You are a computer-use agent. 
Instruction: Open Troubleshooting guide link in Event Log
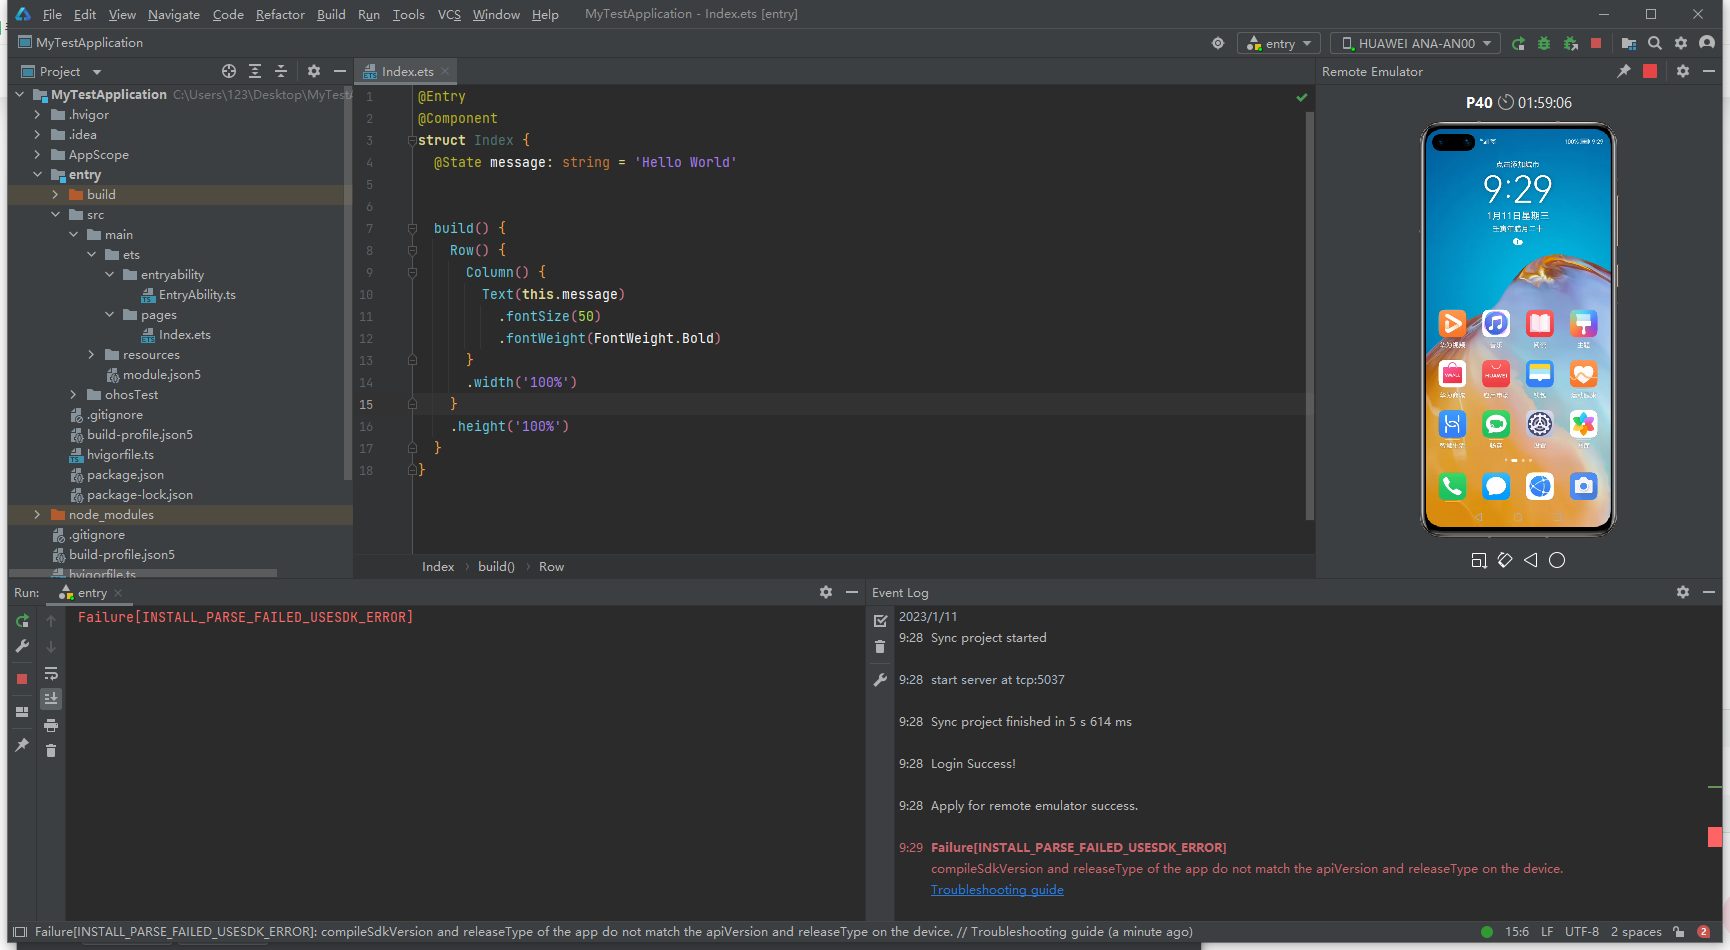(997, 890)
